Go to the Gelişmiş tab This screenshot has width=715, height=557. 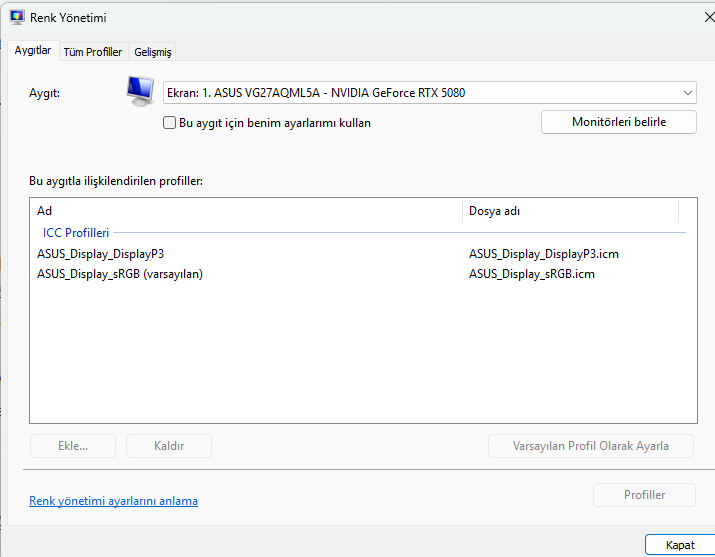153,52
